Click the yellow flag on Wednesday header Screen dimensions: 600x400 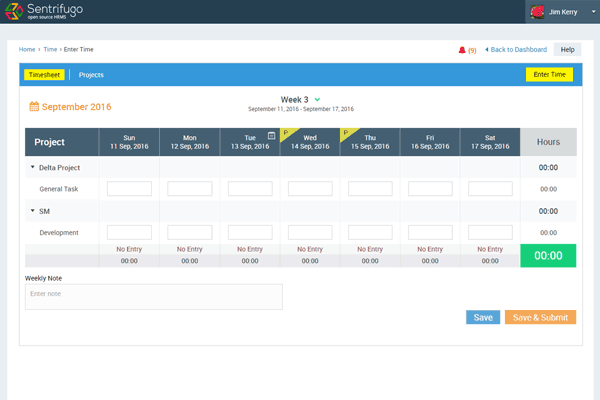286,133
